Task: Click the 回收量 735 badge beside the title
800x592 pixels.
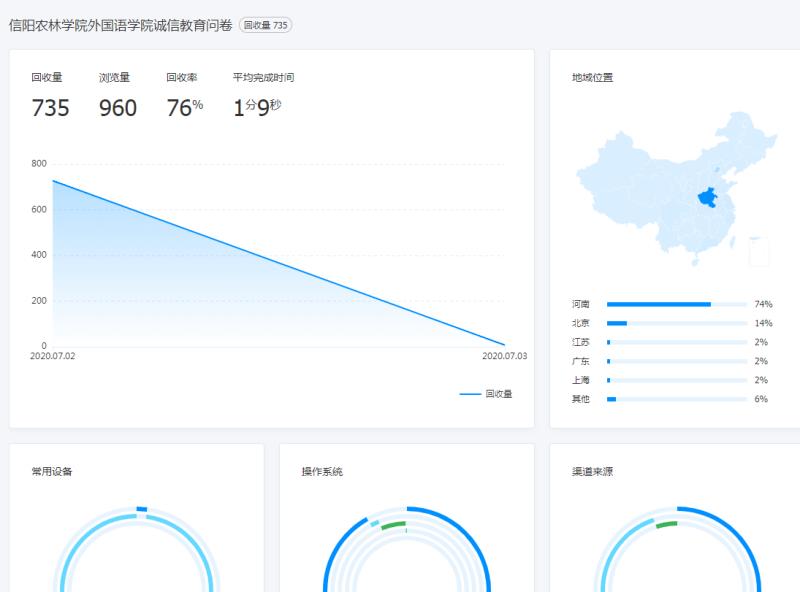Action: (x=266, y=25)
